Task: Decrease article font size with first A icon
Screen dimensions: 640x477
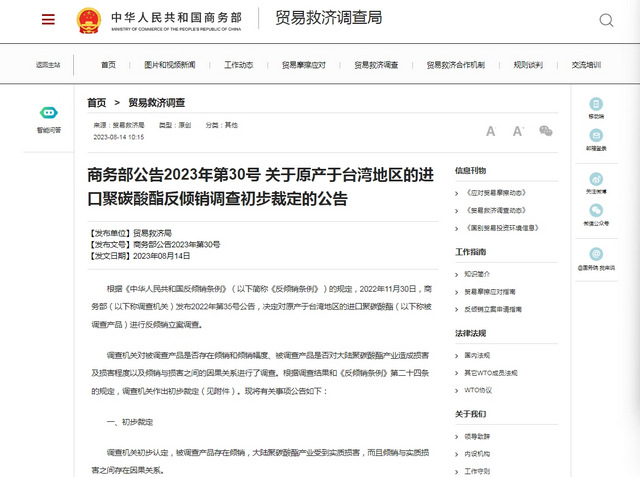Action: point(491,131)
